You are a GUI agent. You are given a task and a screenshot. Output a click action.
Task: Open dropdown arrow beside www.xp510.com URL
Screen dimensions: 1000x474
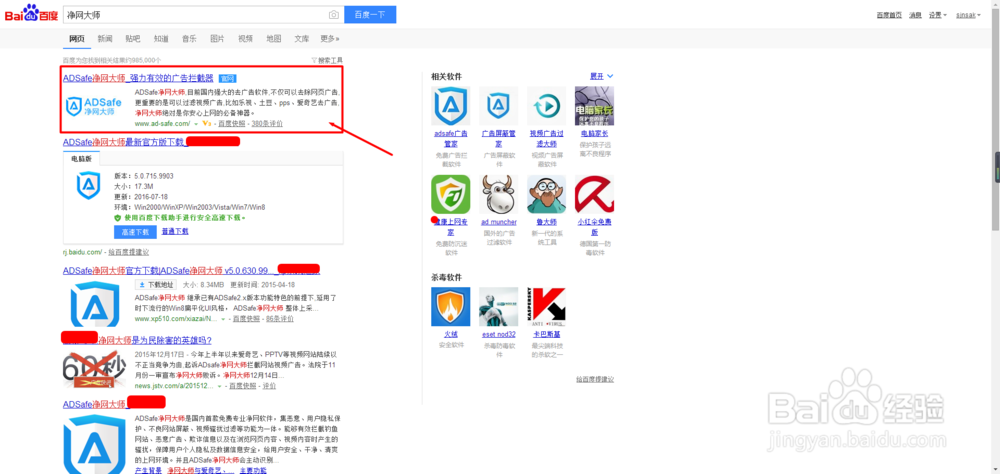coord(224,318)
